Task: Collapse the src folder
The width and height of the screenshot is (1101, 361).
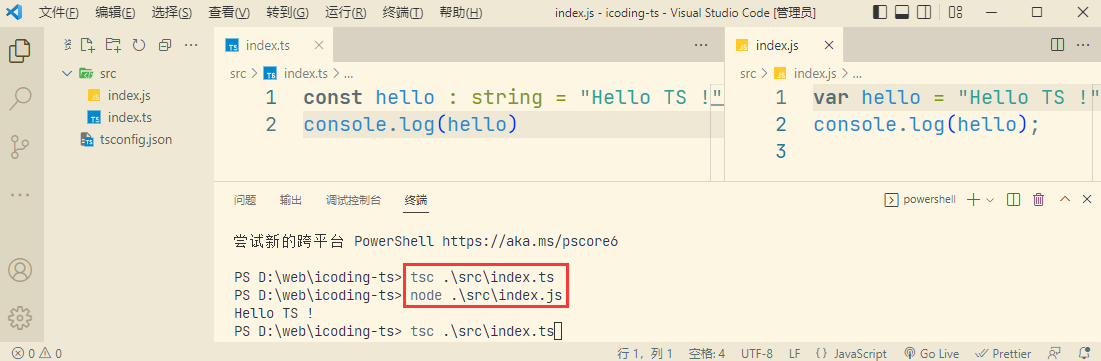Action: (x=67, y=73)
